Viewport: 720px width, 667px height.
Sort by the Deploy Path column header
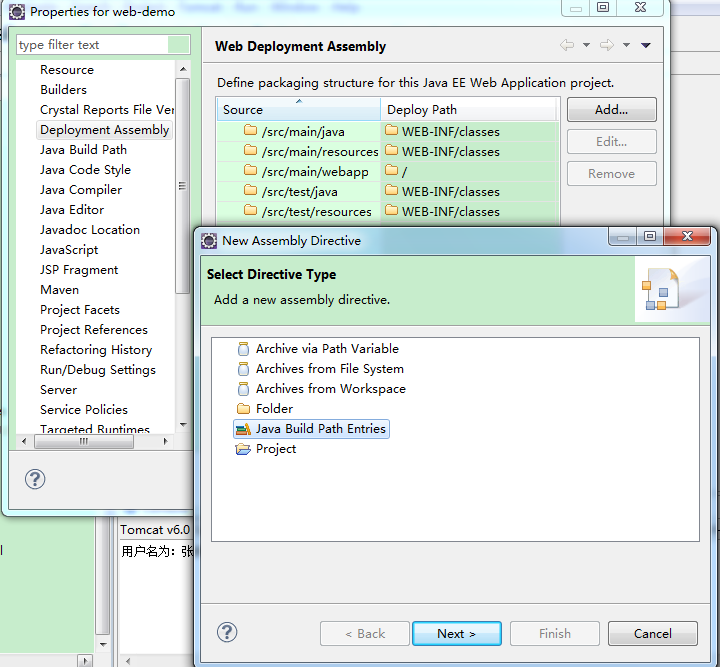[x=468, y=109]
